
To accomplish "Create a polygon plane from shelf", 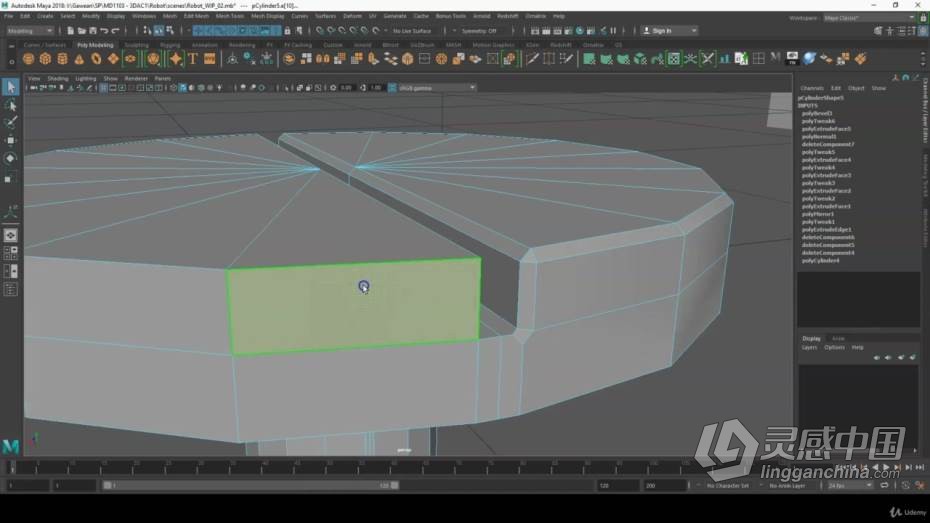I will [113, 59].
